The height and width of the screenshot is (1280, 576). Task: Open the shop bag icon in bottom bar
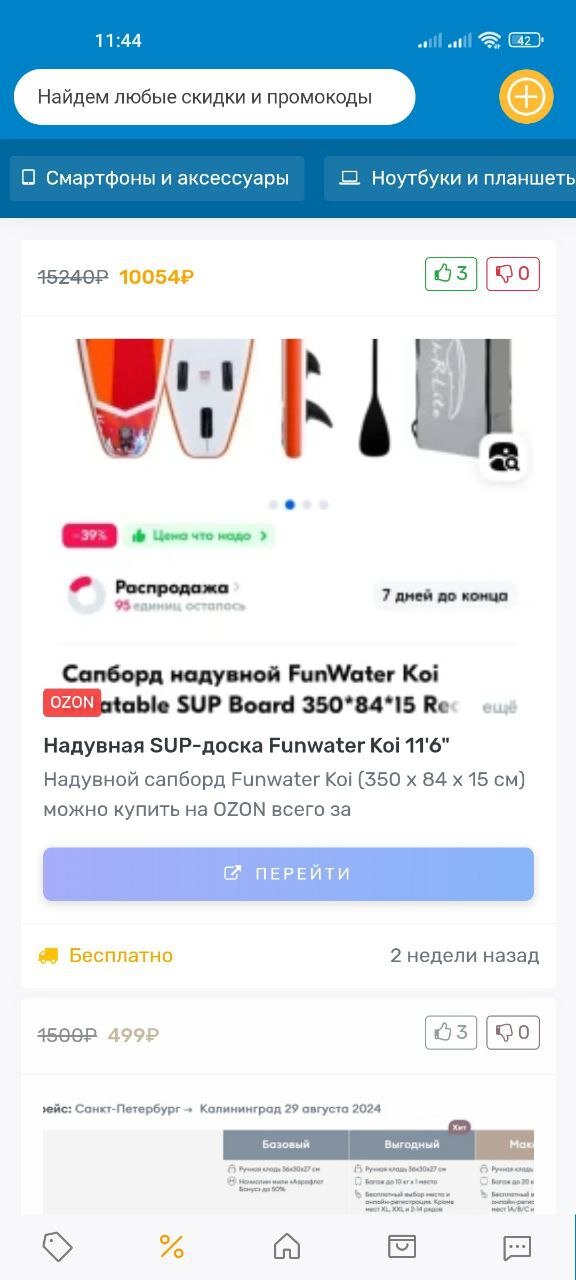click(x=402, y=1246)
